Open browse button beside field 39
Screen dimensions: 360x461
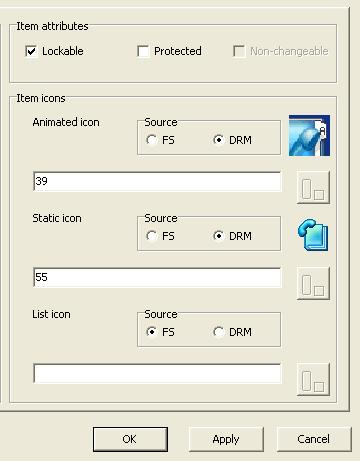point(313,187)
